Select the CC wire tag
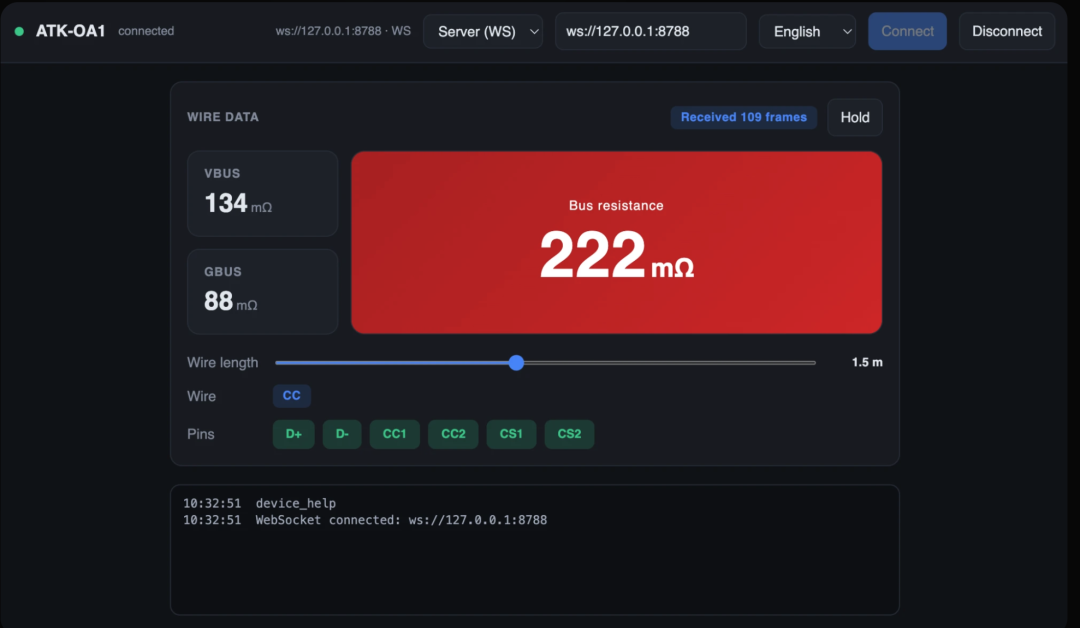The height and width of the screenshot is (628, 1080). pos(291,396)
